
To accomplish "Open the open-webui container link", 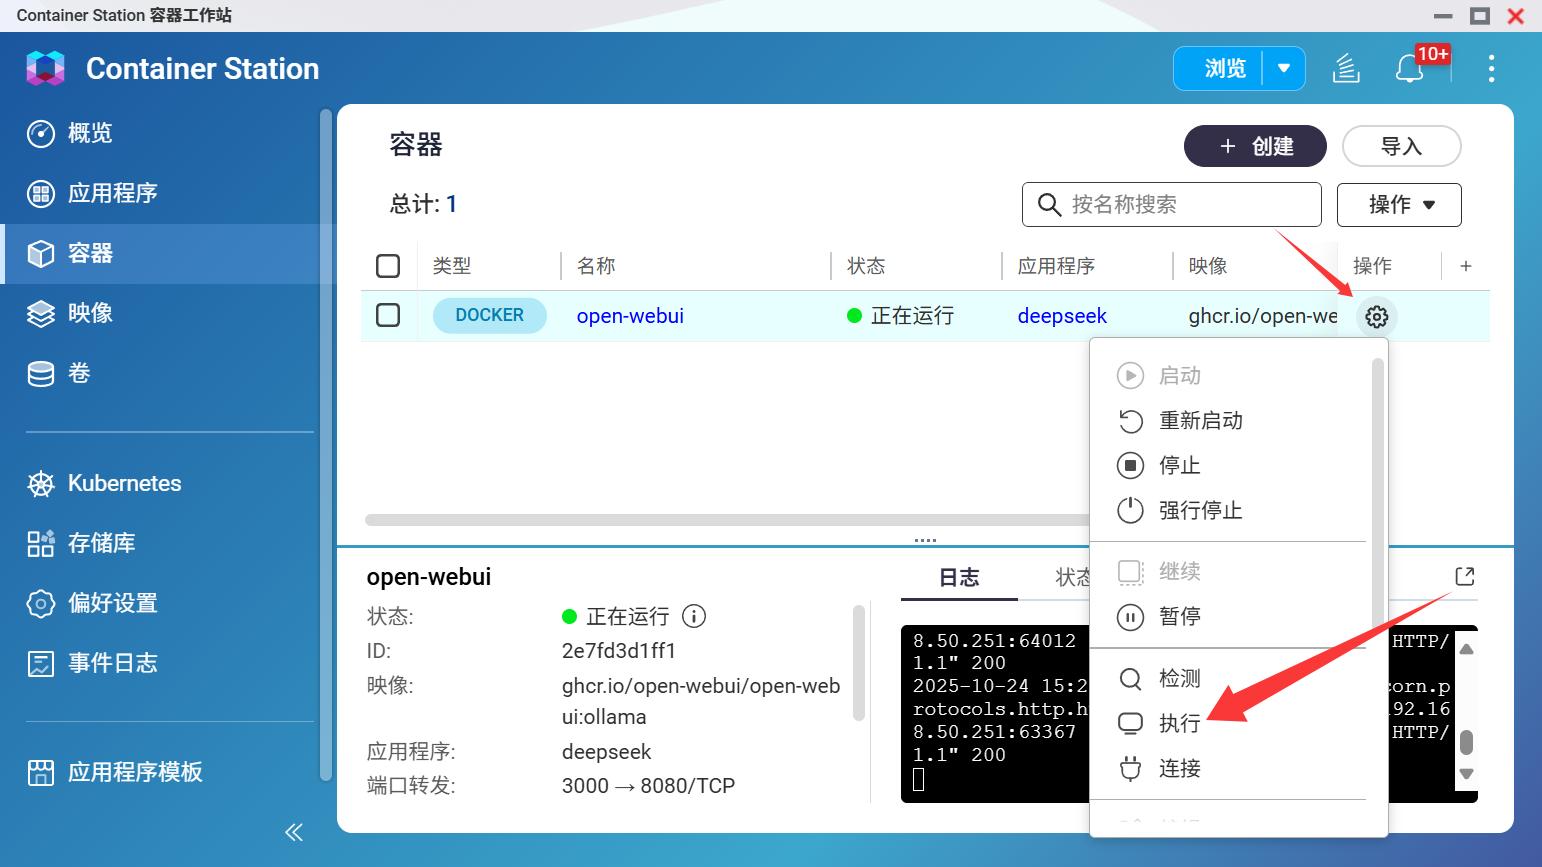I will (x=630, y=316).
